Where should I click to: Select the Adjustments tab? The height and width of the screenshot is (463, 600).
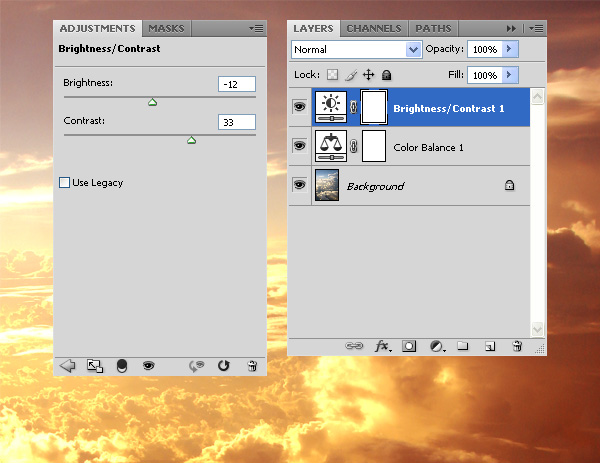(98, 28)
